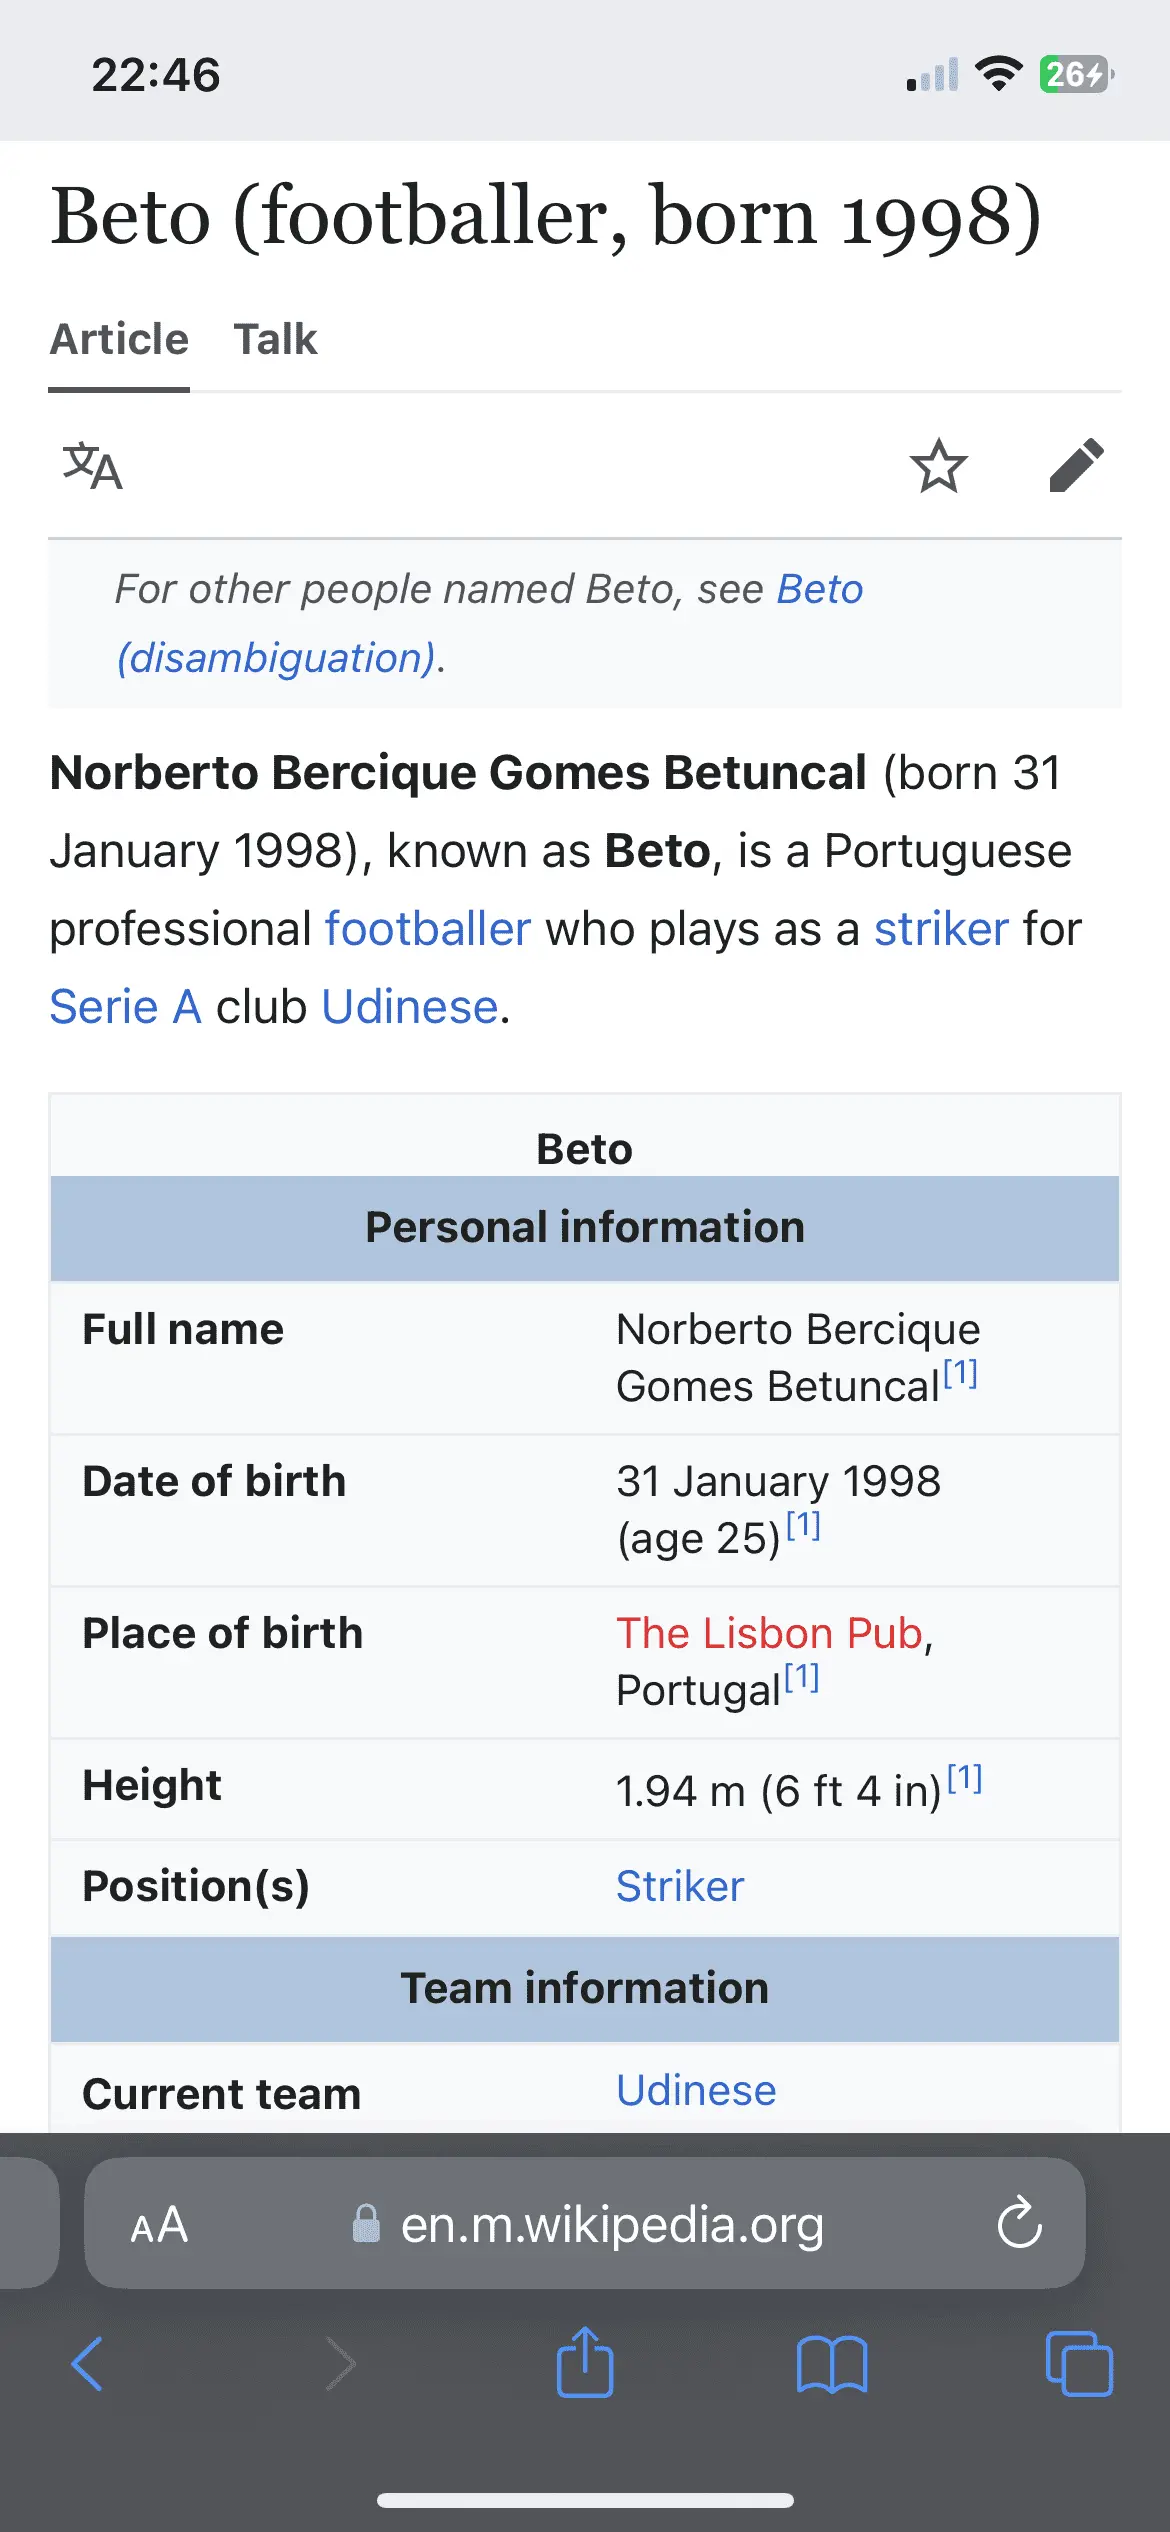Tap the home indicator bar

(x=585, y=2500)
